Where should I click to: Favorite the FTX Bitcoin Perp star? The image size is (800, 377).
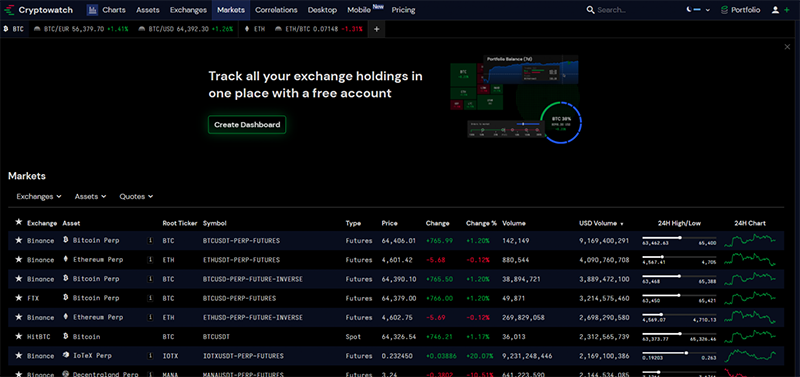[x=18, y=298]
